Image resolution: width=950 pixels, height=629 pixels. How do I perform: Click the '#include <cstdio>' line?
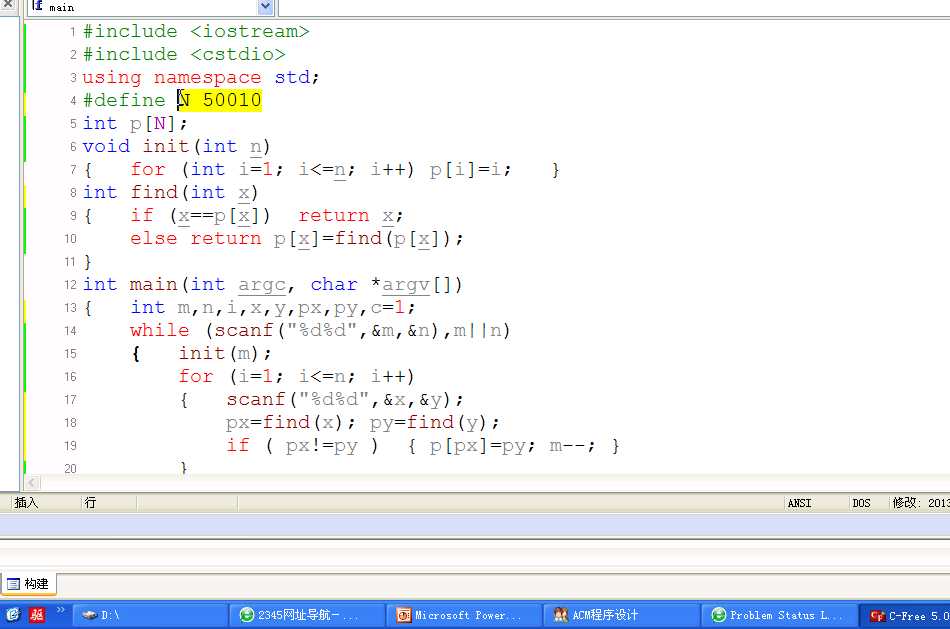click(x=184, y=54)
